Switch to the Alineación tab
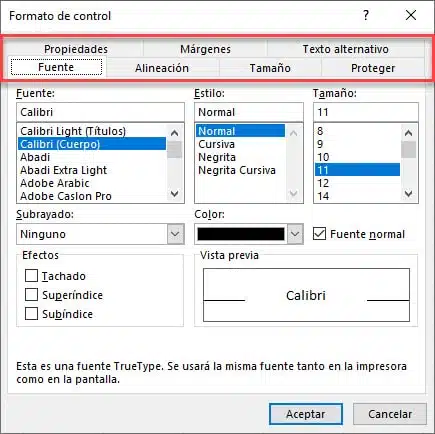The image size is (435, 434). 162,68
